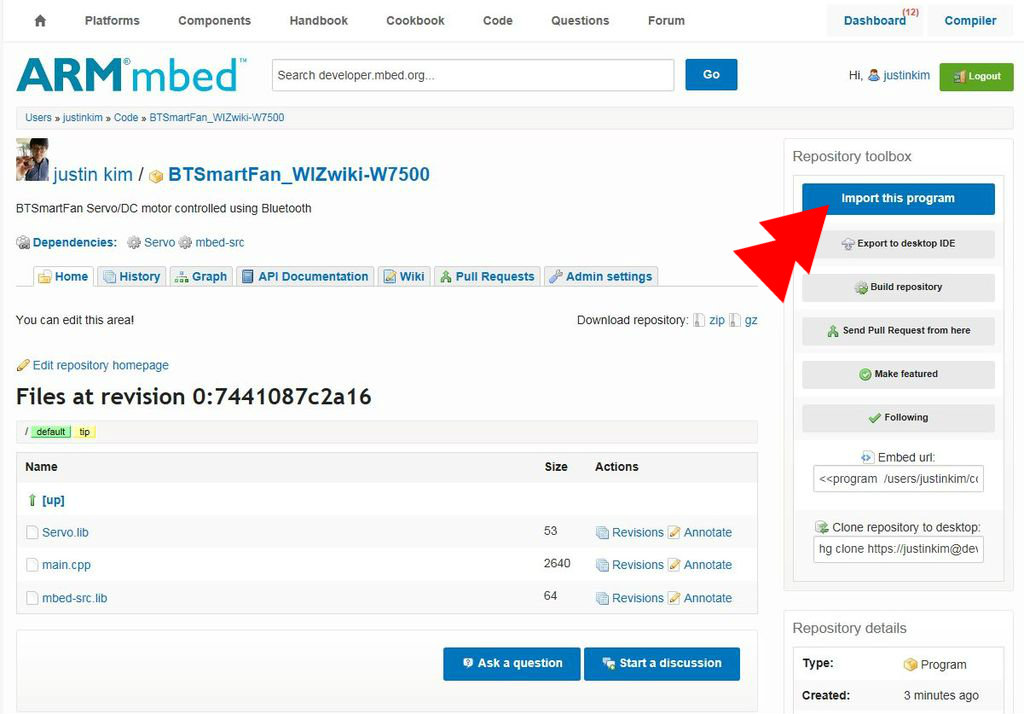Click the green up arrow icon
Screen dimensions: 1024x714
pos(32,500)
